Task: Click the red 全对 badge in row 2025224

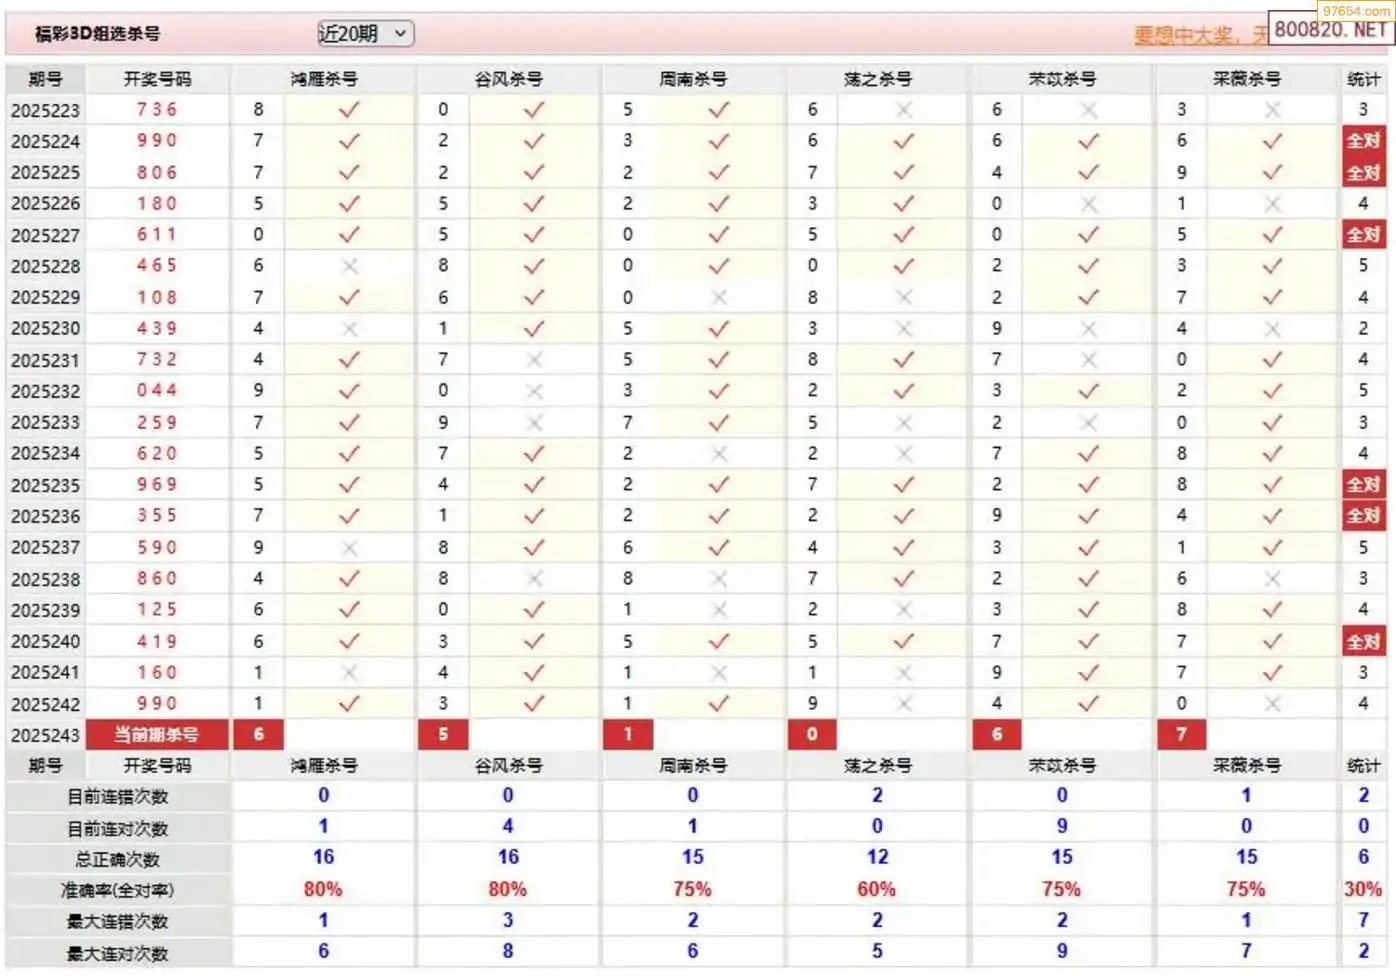Action: (x=1363, y=141)
